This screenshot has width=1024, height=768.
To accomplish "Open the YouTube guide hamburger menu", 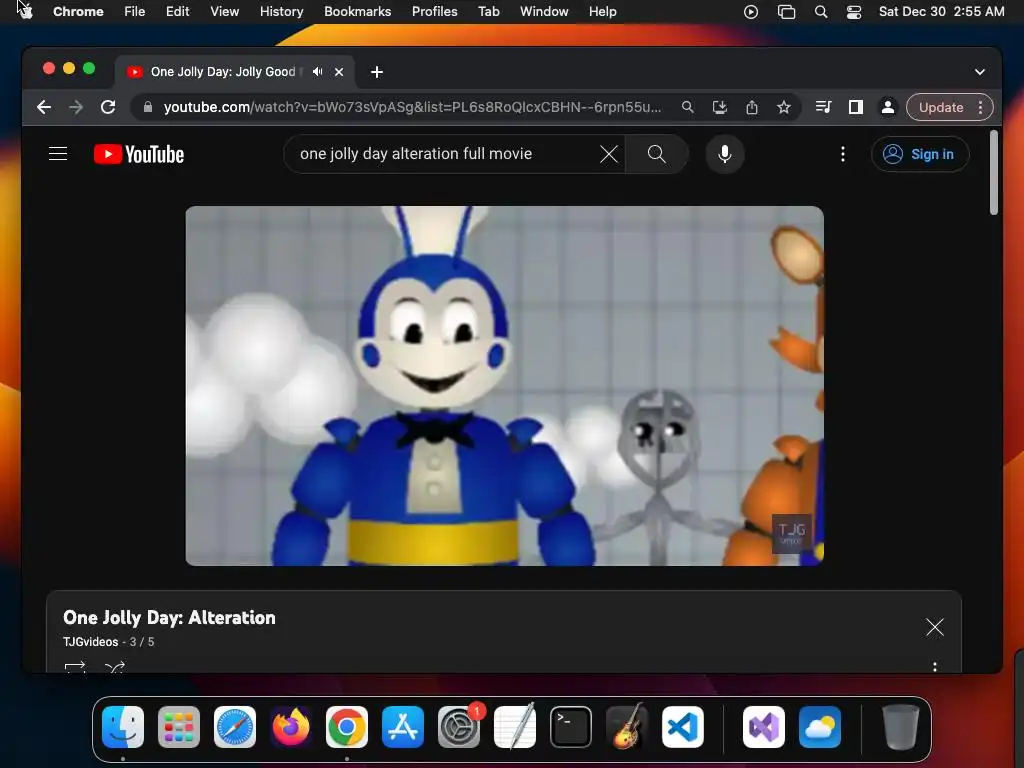I will point(58,154).
